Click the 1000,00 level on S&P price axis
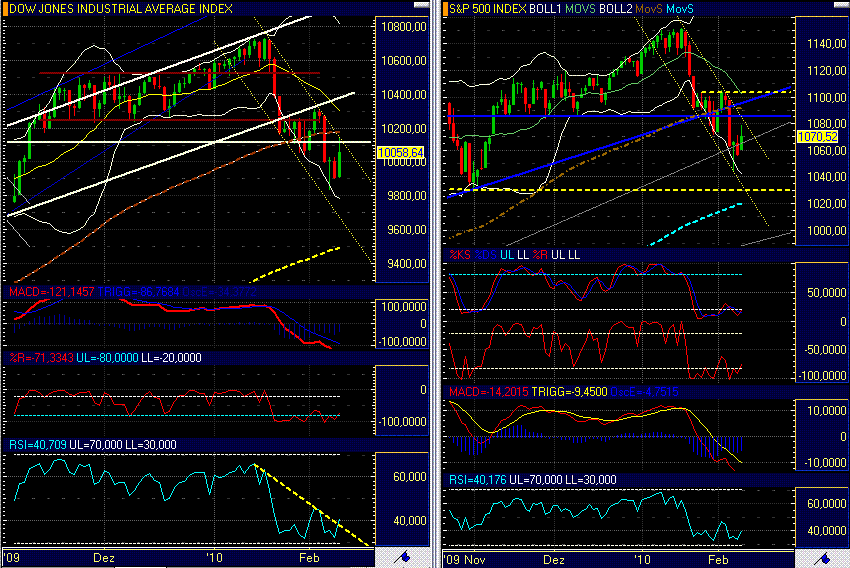This screenshot has width=850, height=568. tap(826, 231)
